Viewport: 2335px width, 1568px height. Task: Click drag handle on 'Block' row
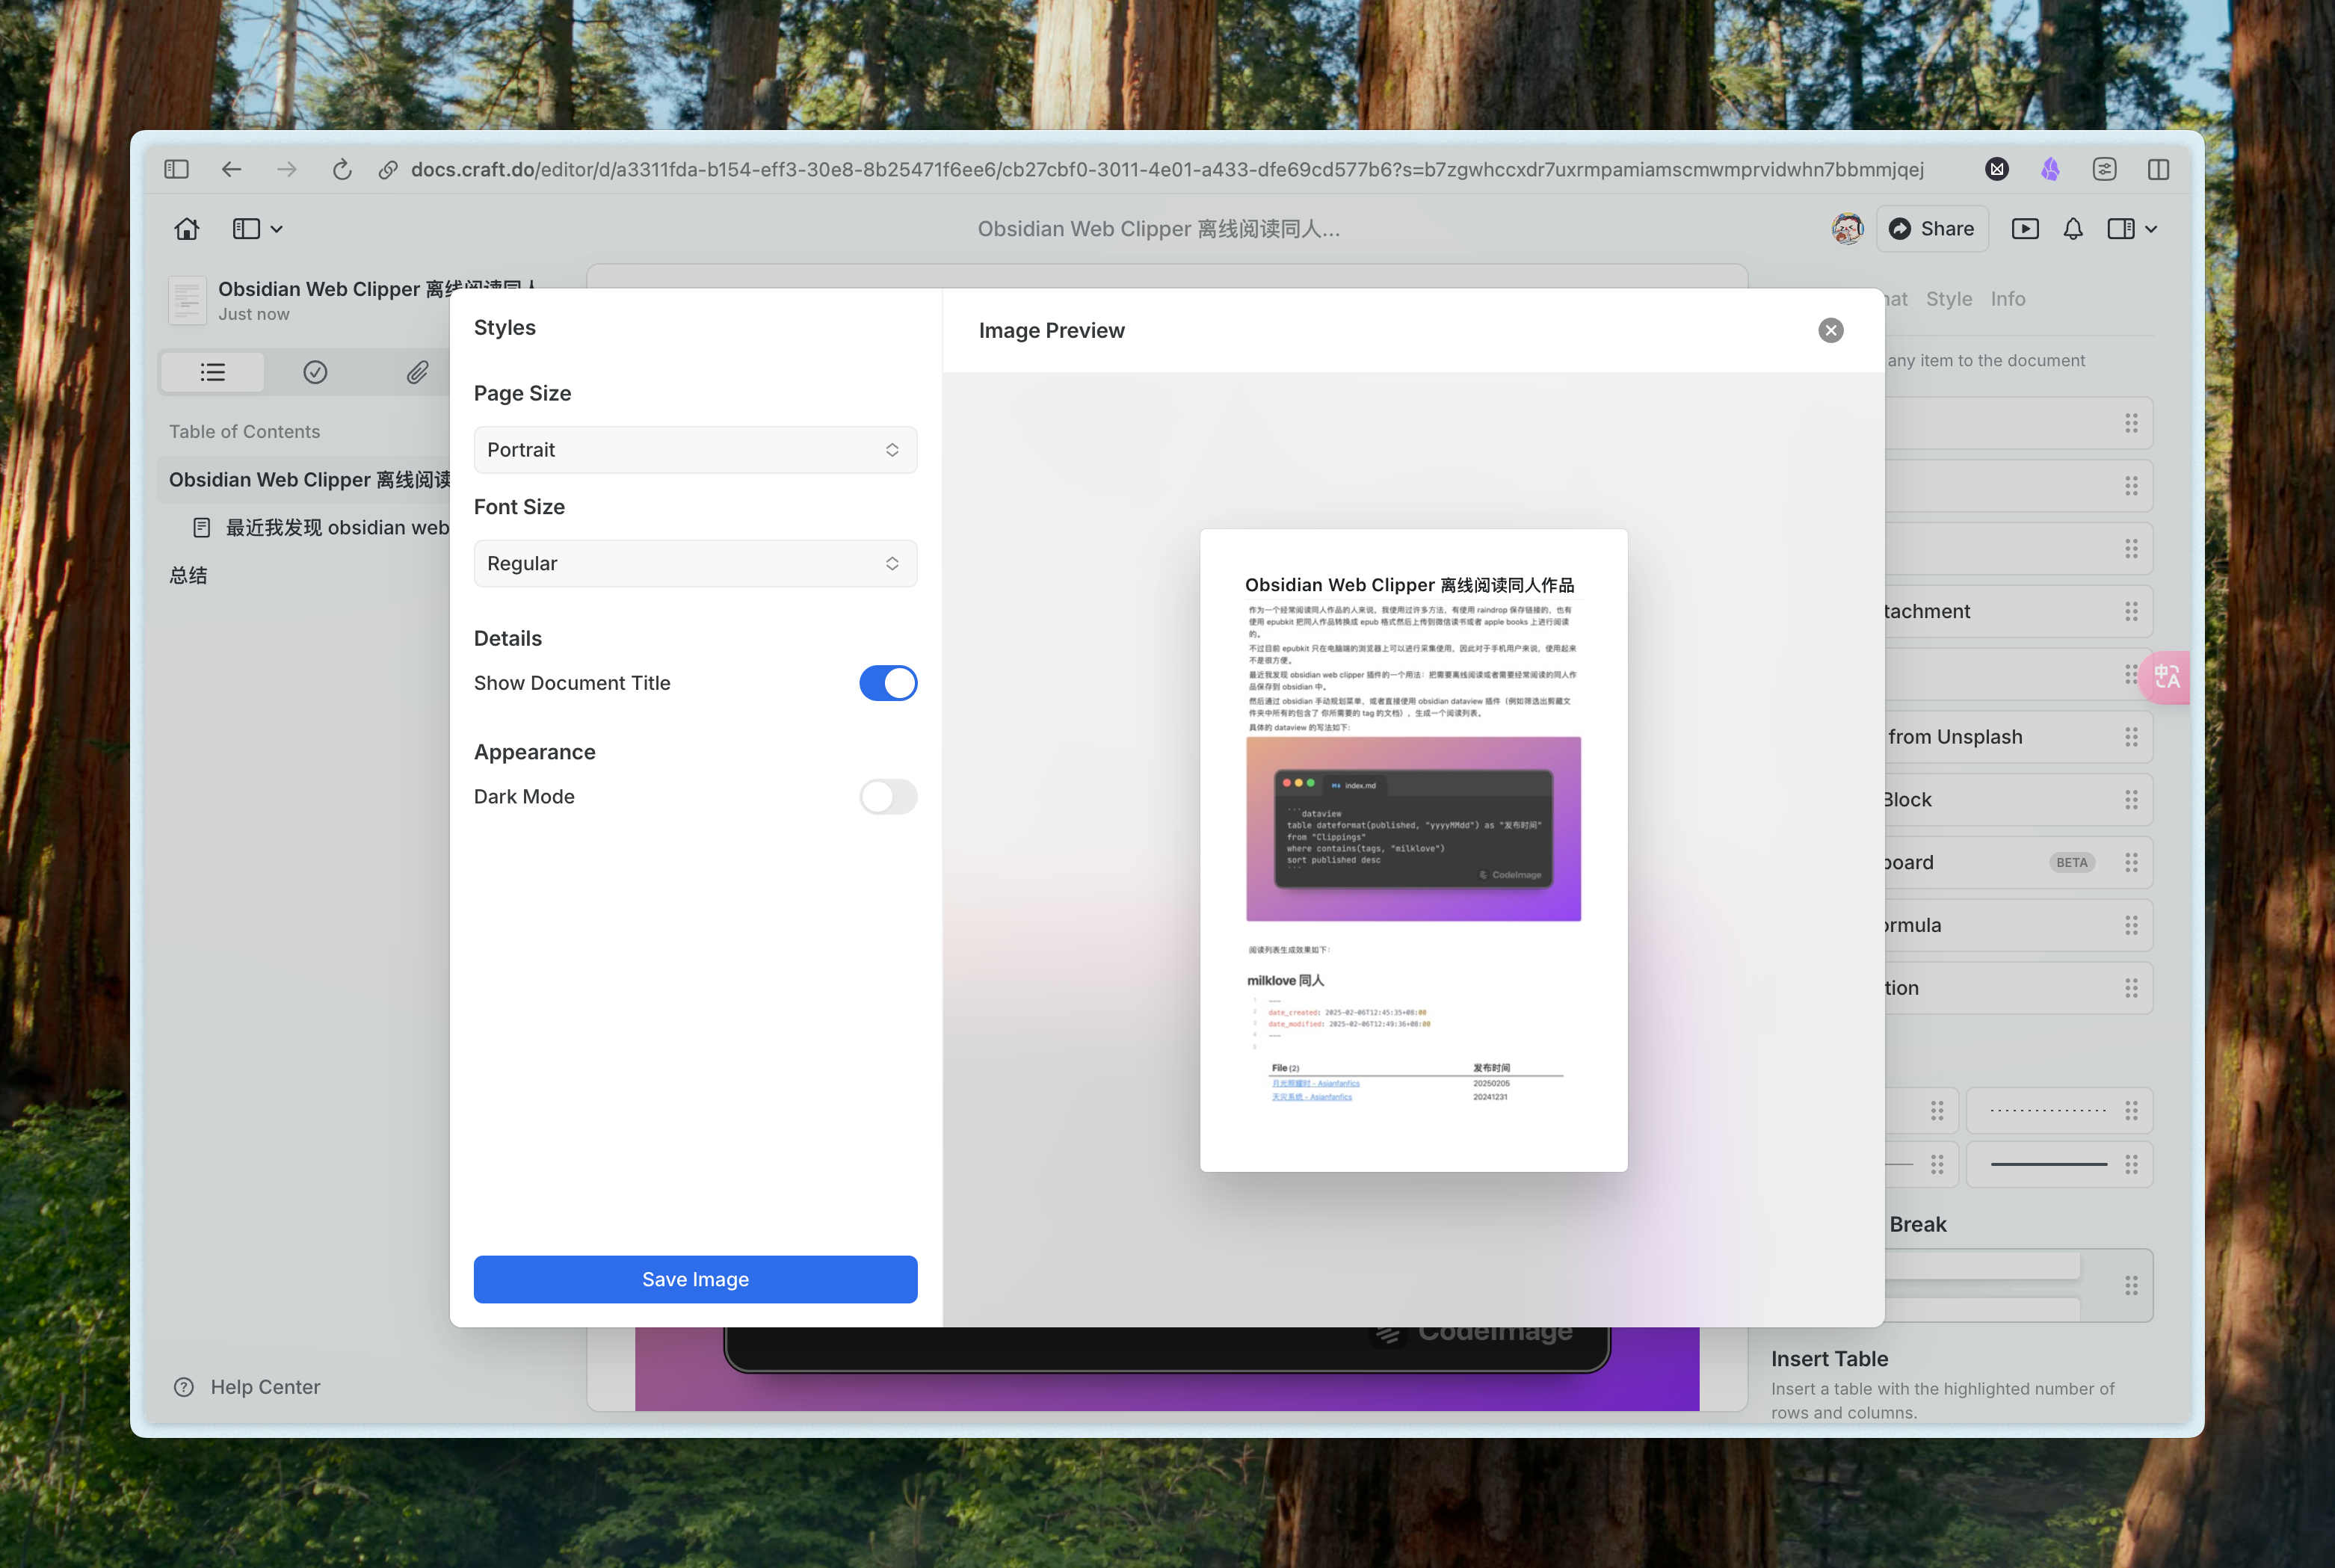point(2131,800)
